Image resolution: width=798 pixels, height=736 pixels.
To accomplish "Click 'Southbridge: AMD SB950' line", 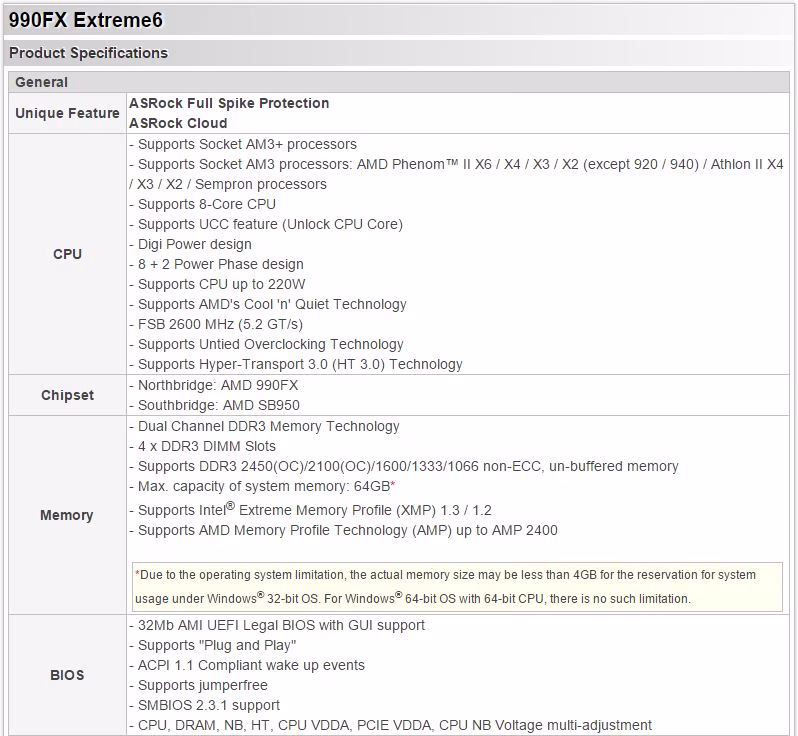I will click(214, 405).
